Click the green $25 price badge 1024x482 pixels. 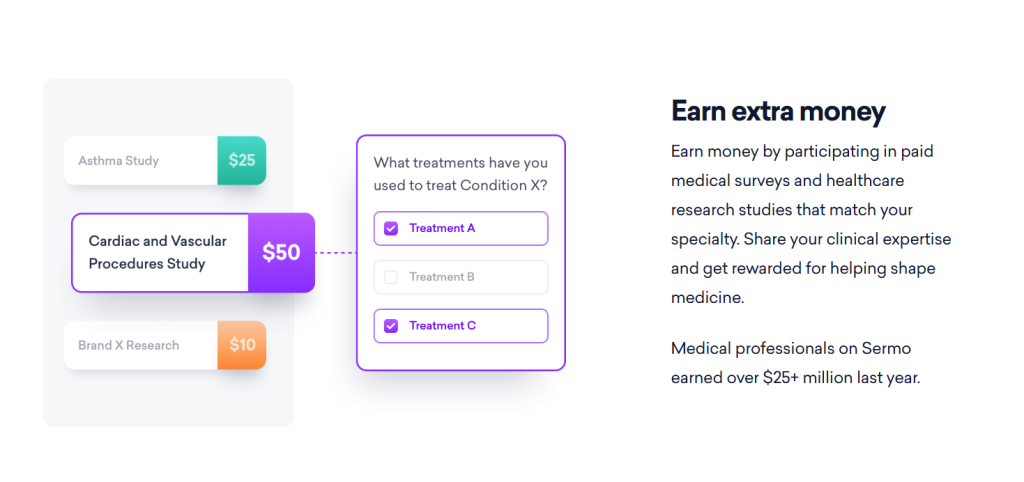point(242,161)
